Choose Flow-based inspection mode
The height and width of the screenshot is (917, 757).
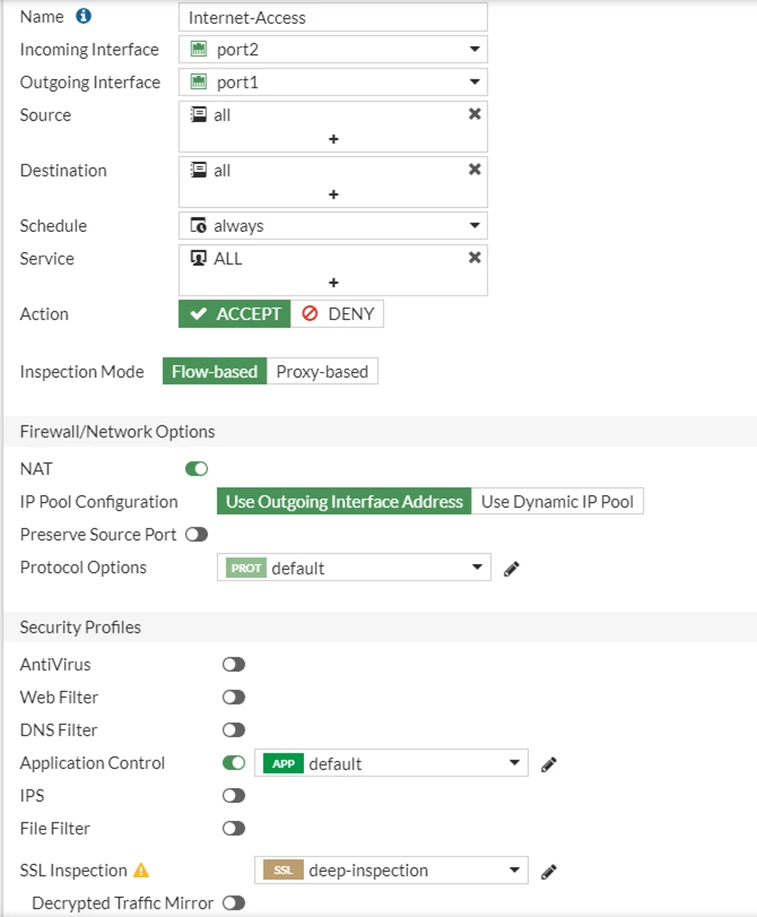[215, 371]
